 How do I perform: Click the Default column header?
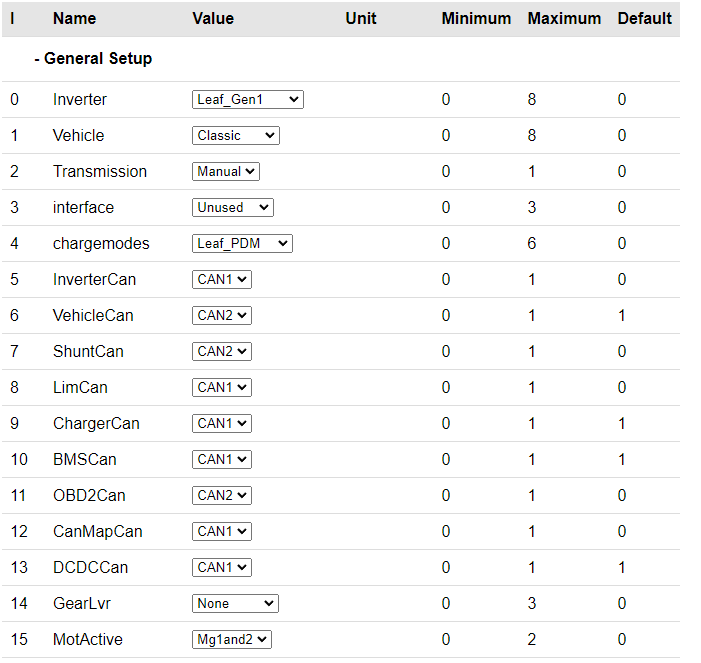pyautogui.click(x=644, y=19)
